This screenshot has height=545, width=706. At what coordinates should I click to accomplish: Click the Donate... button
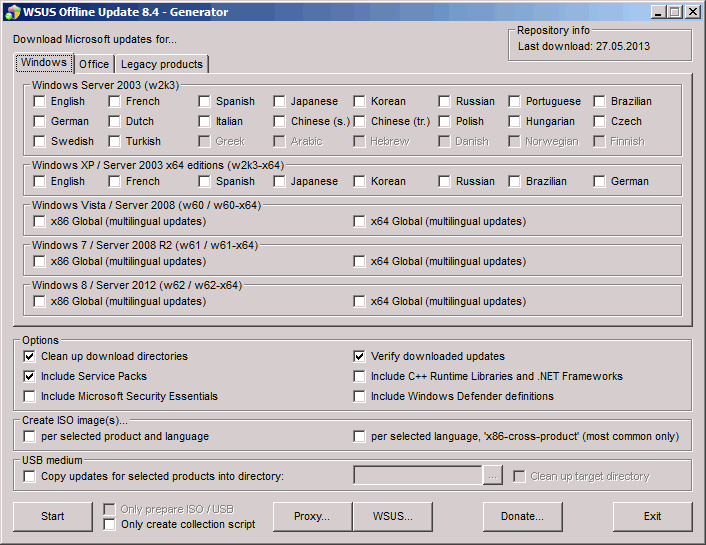tap(522, 517)
